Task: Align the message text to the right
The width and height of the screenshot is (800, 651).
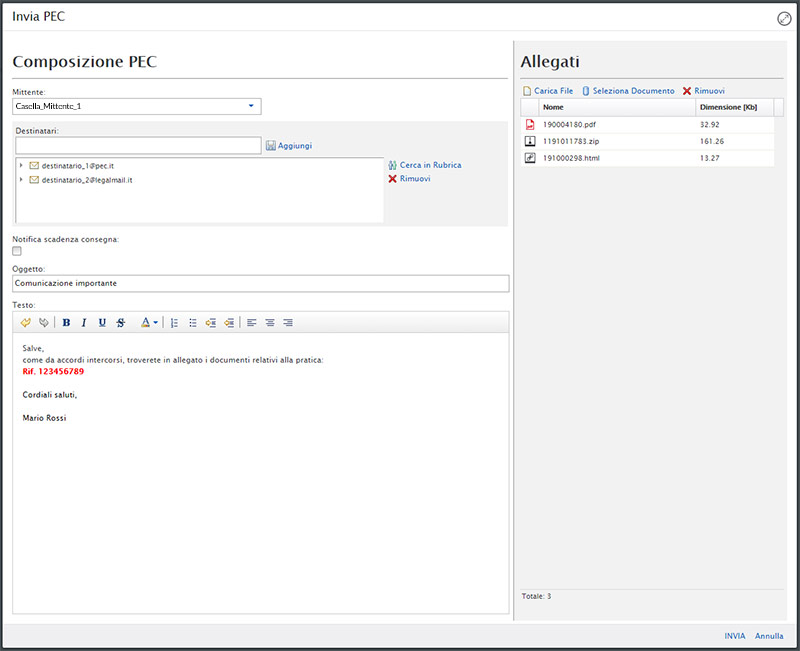Action: pyautogui.click(x=288, y=322)
